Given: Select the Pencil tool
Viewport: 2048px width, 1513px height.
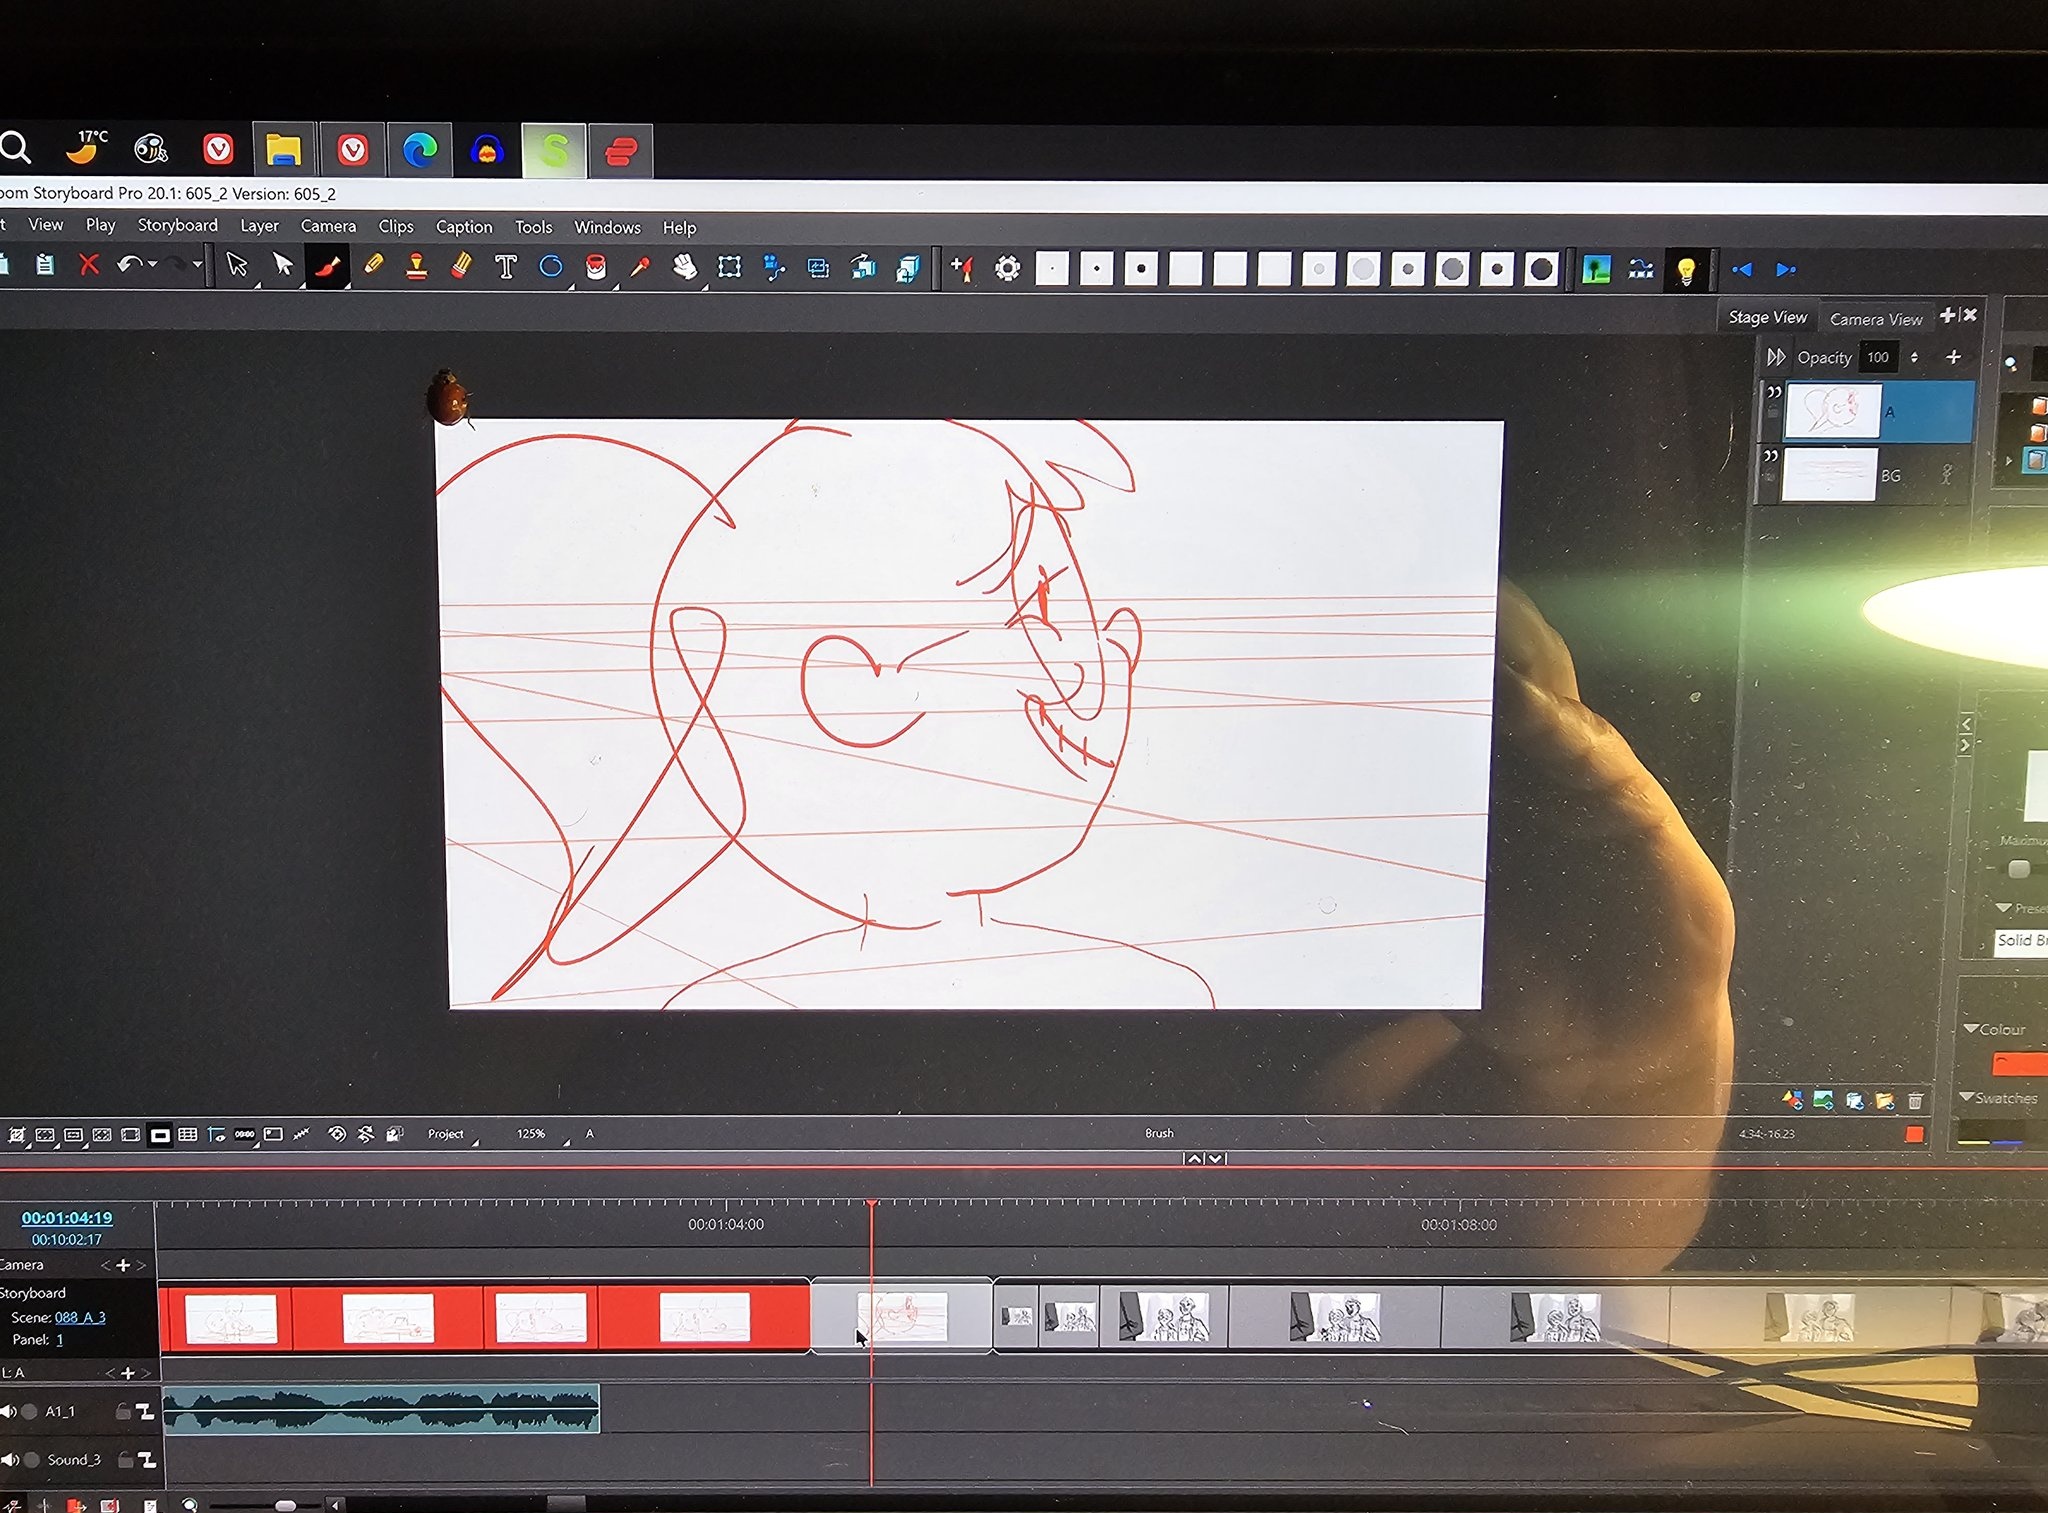Looking at the screenshot, I should (373, 265).
